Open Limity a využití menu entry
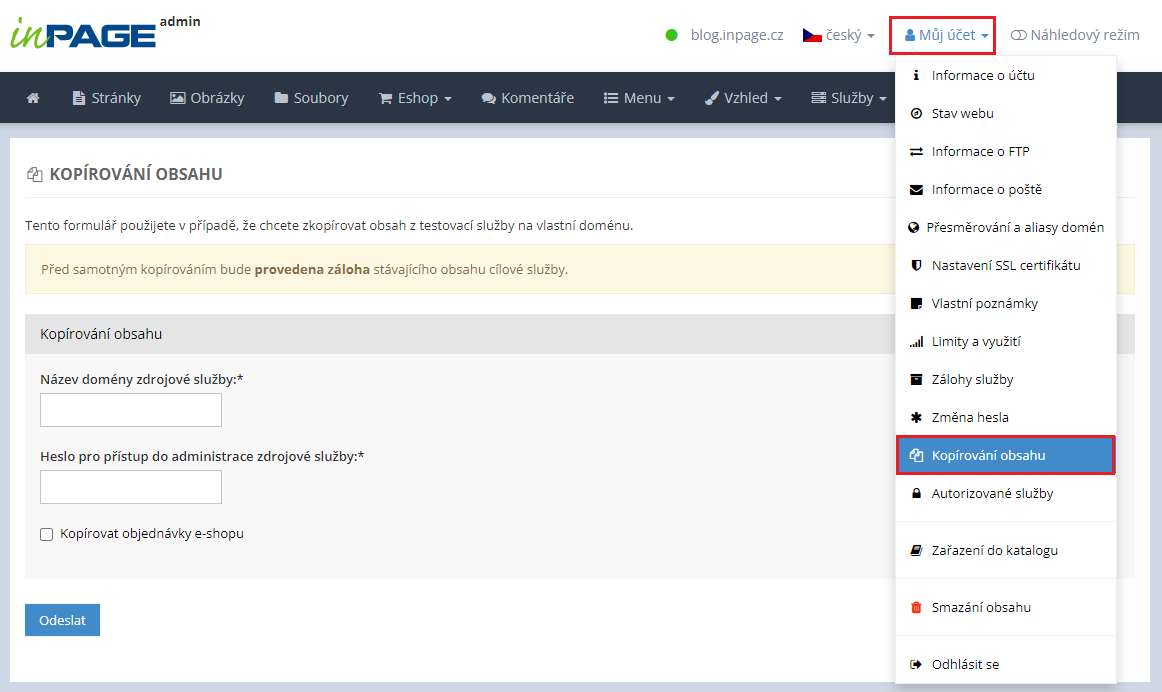Screen dimensions: 1162x692 point(975,342)
